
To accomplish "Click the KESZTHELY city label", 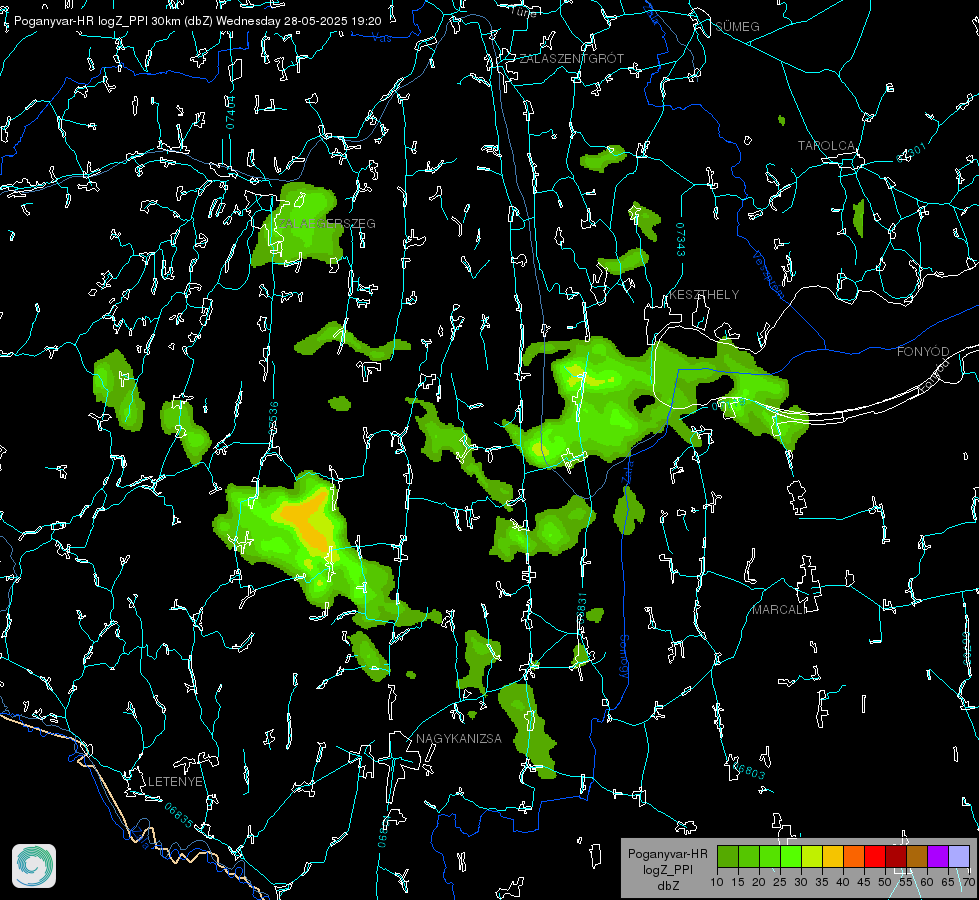I will 704,294.
